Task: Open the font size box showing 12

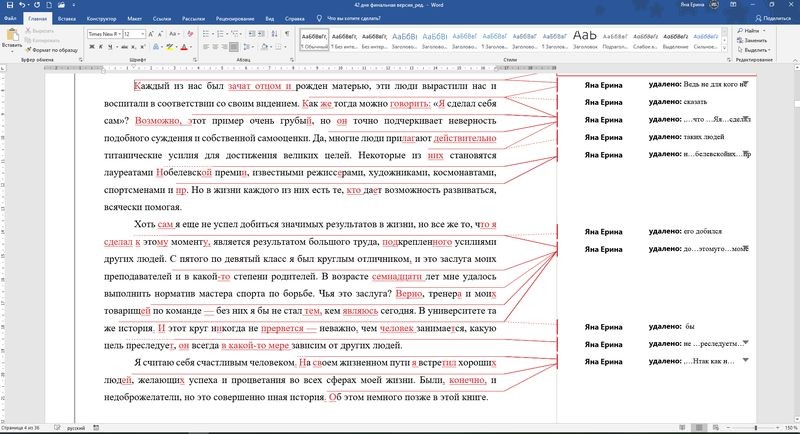Action: point(134,34)
